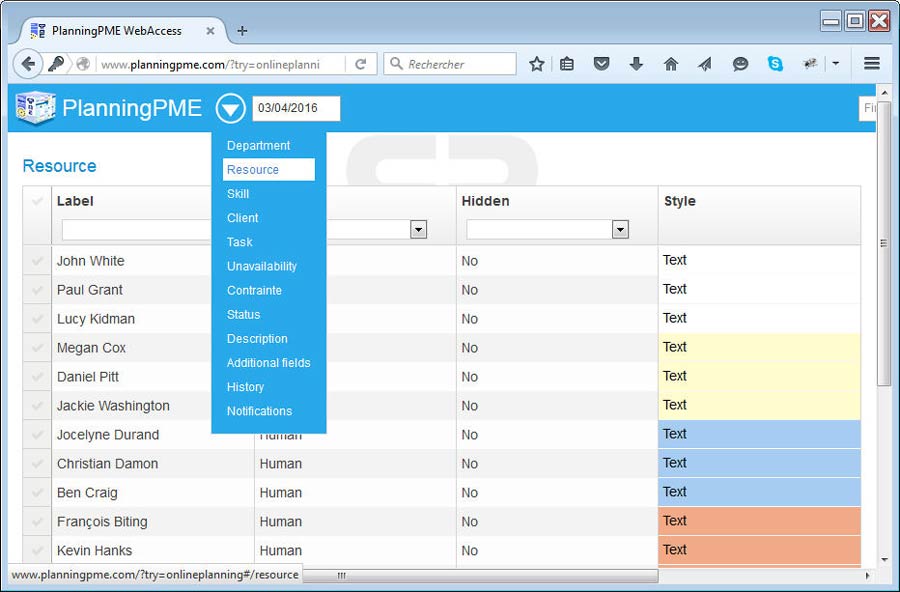Click the search magnifier icon in Rechercher box

pos(396,64)
